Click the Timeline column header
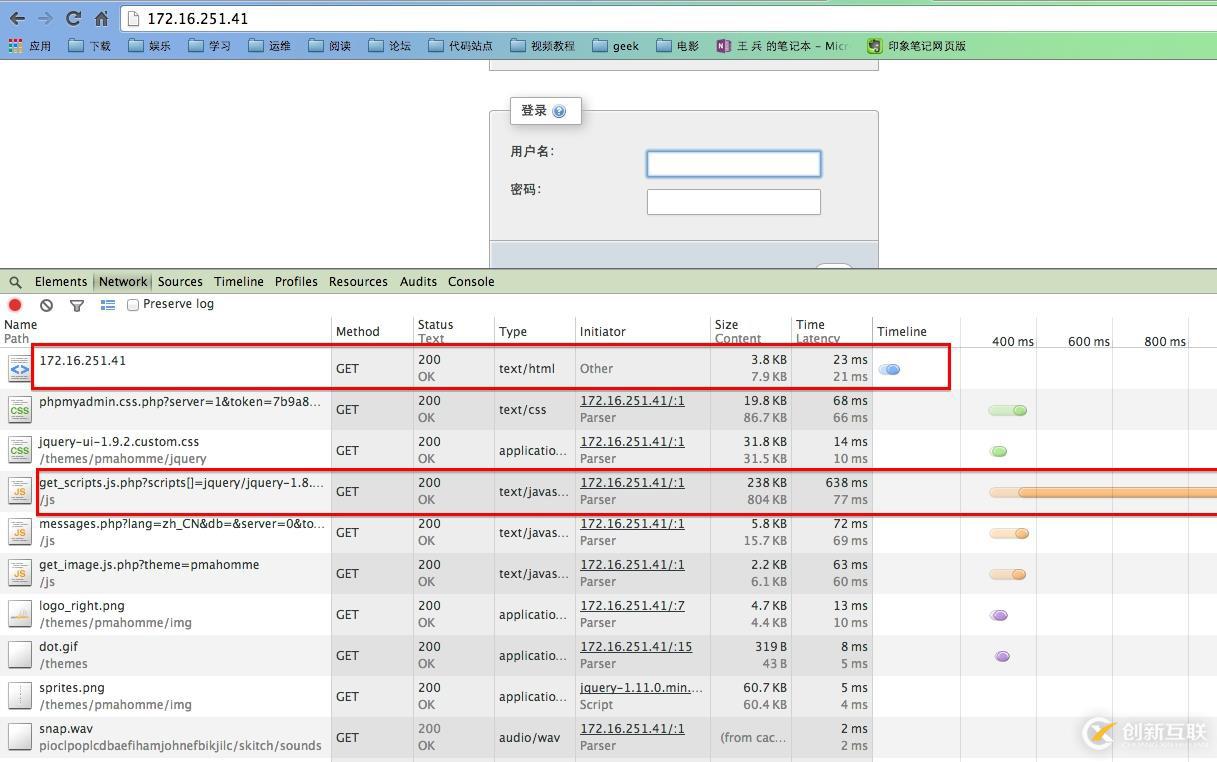Image resolution: width=1217 pixels, height=762 pixels. 902,331
